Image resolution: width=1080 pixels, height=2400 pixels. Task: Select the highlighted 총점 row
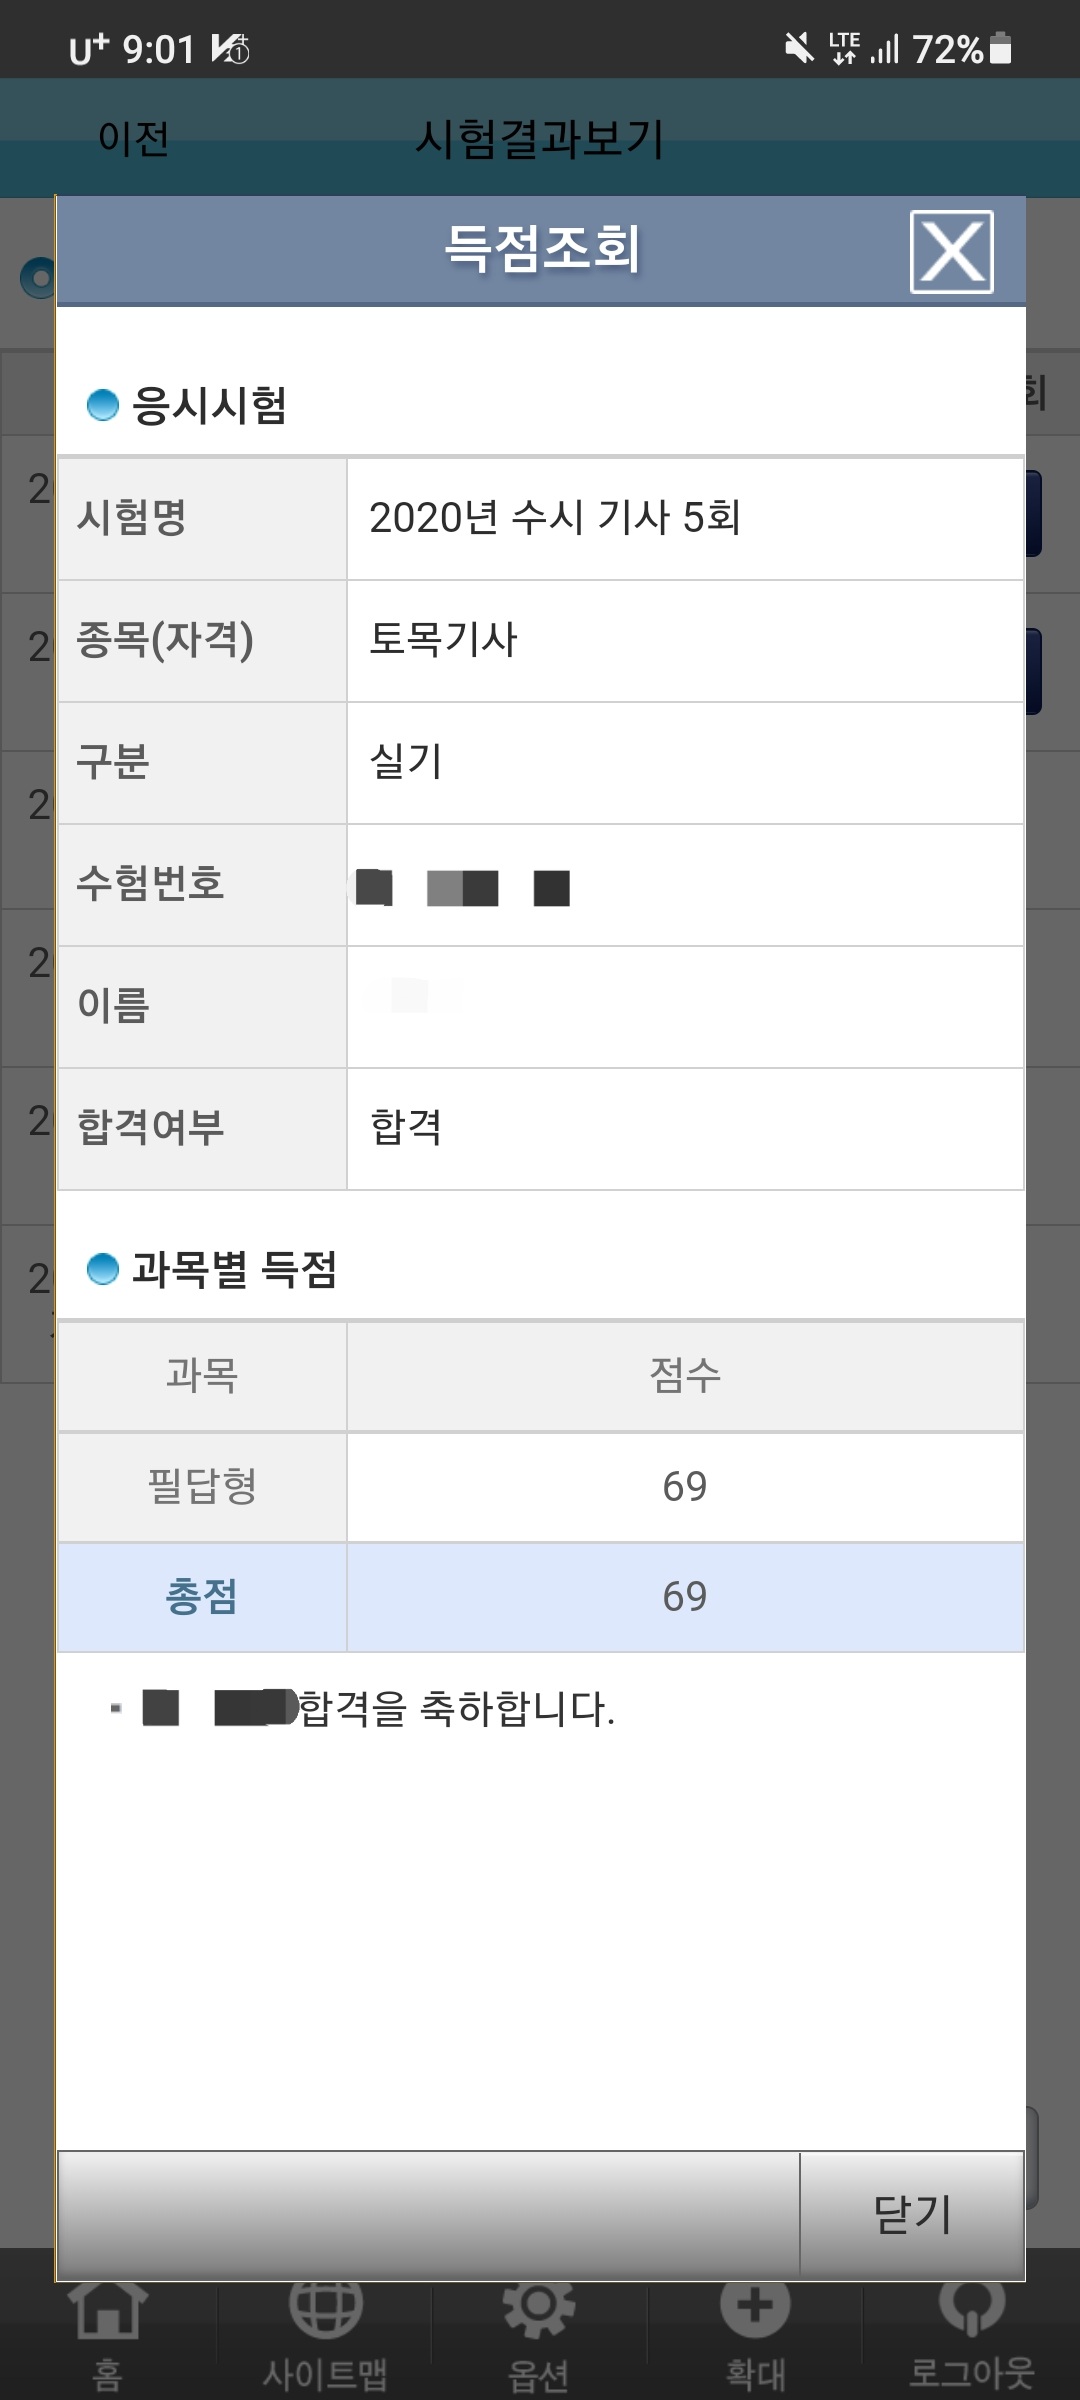click(x=541, y=1597)
